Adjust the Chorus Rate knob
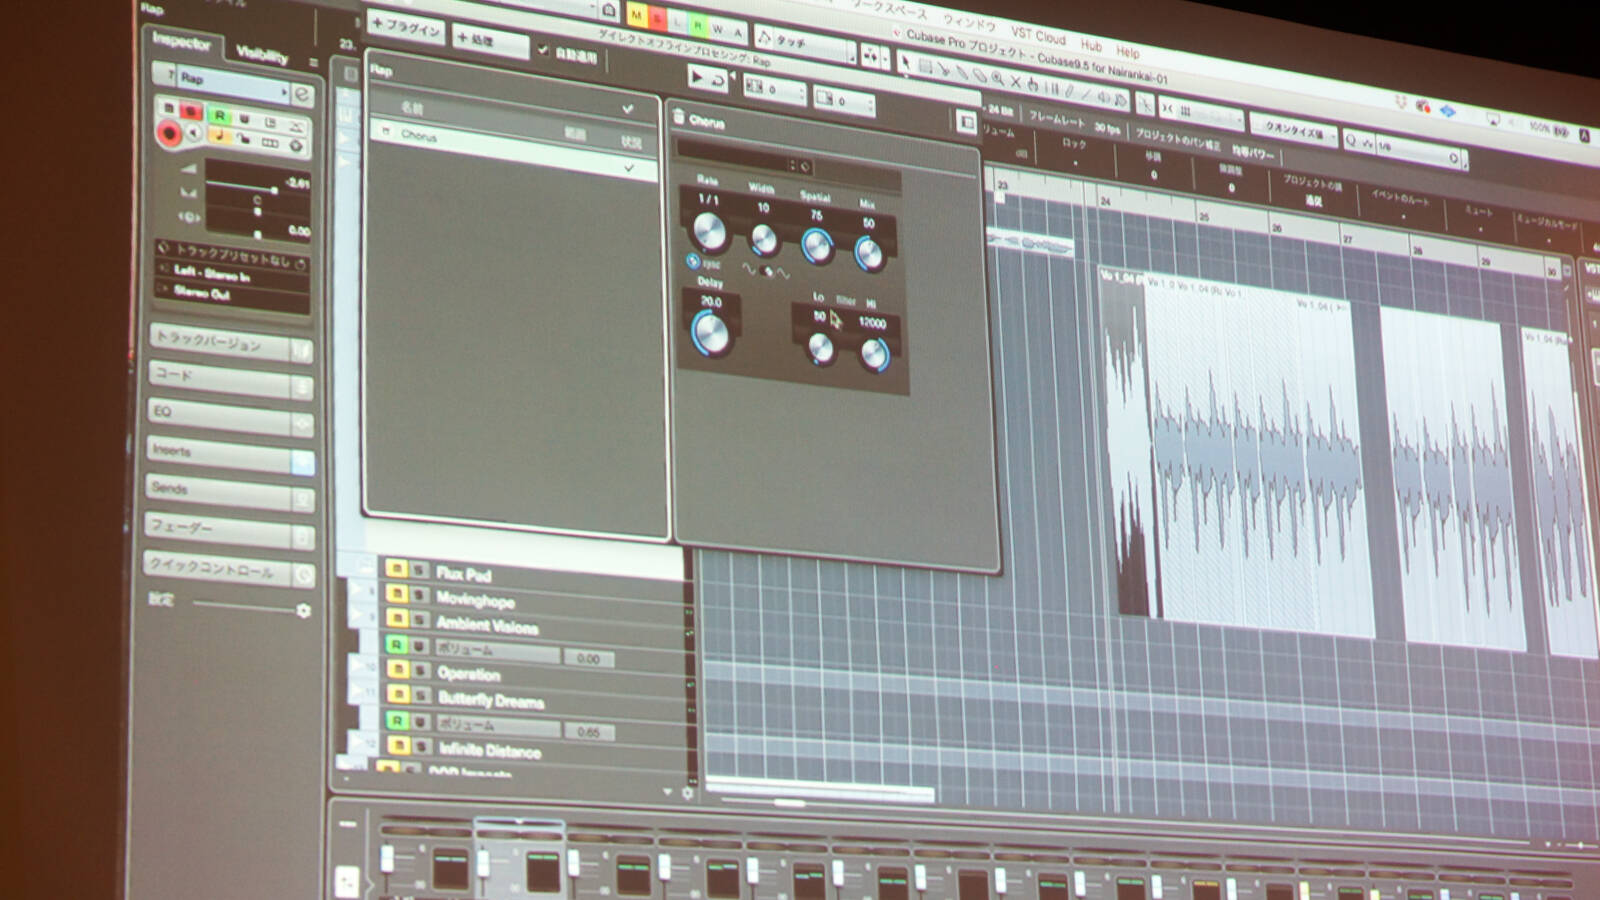Screen dimensions: 1600x900 (708, 231)
